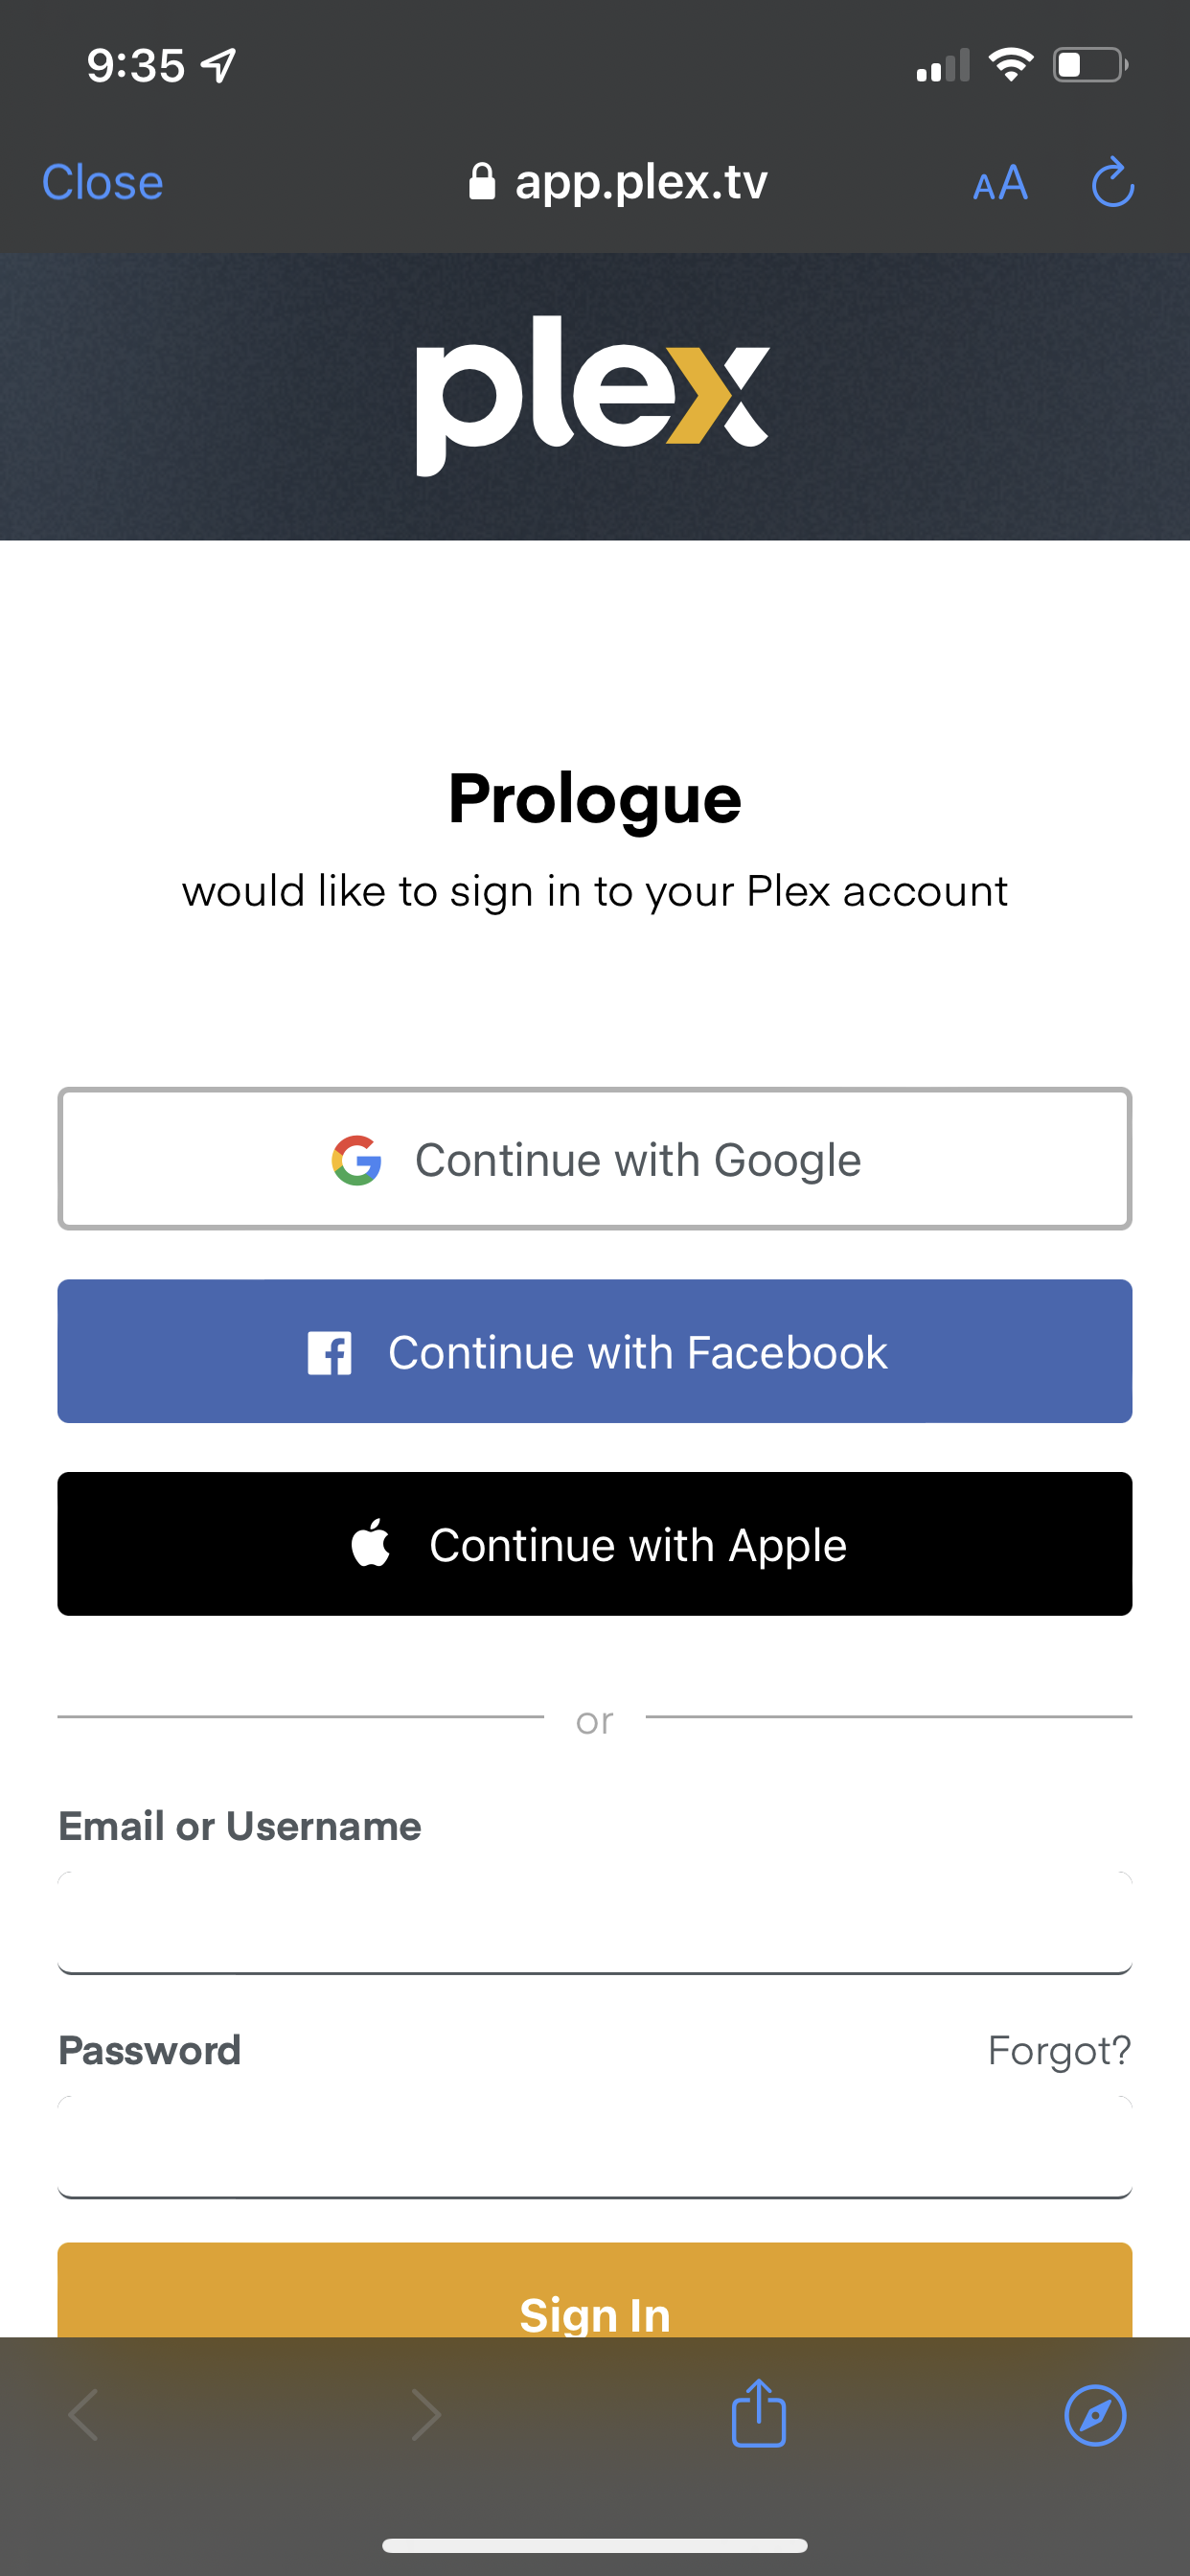1190x2576 pixels.
Task: Tap the Plex logo
Action: click(593, 395)
